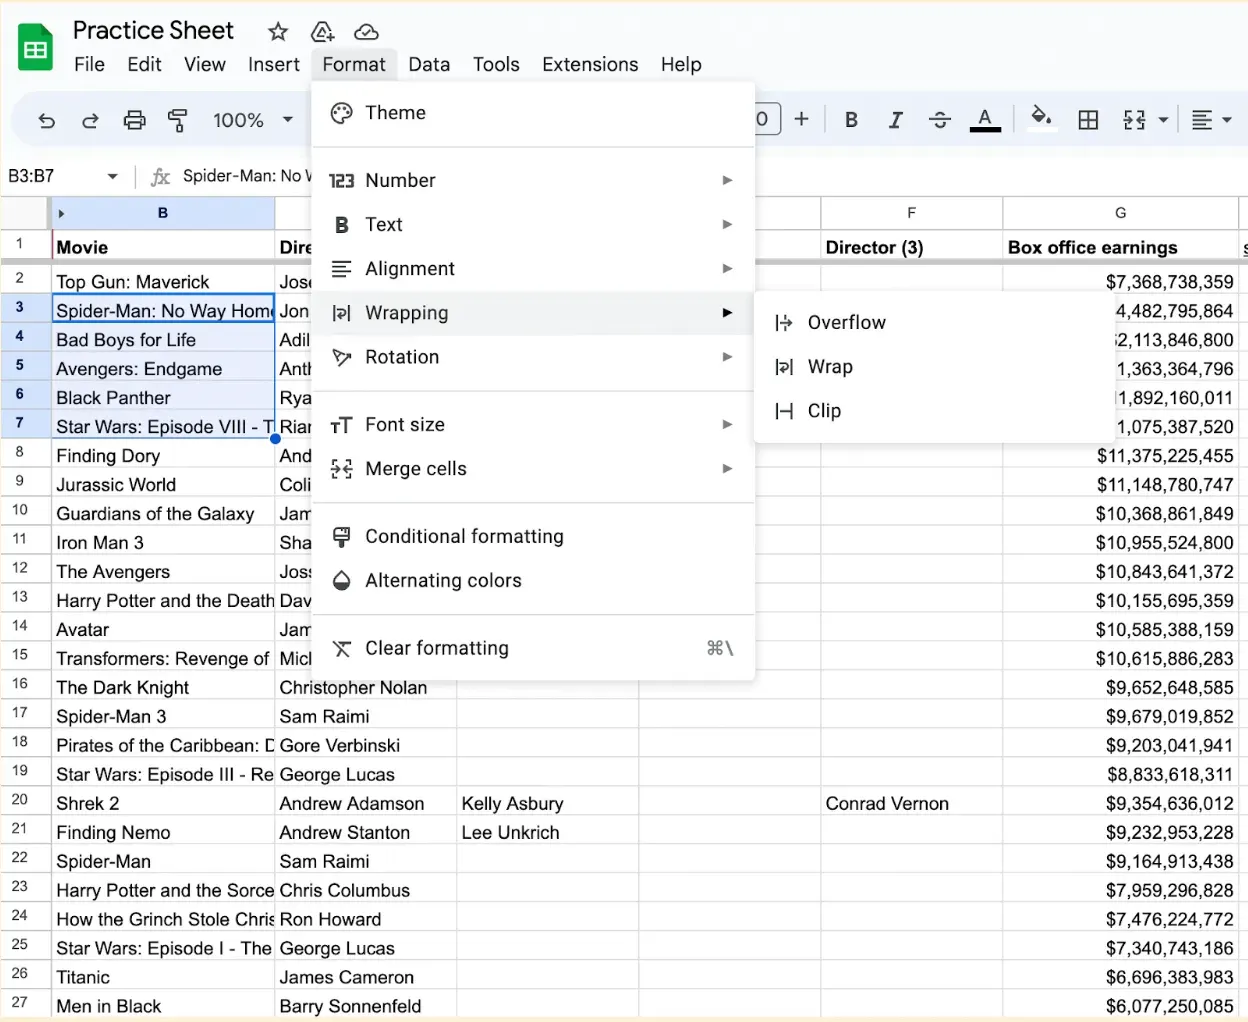The height and width of the screenshot is (1022, 1248).
Task: Close the Format menu via its label
Action: click(354, 64)
